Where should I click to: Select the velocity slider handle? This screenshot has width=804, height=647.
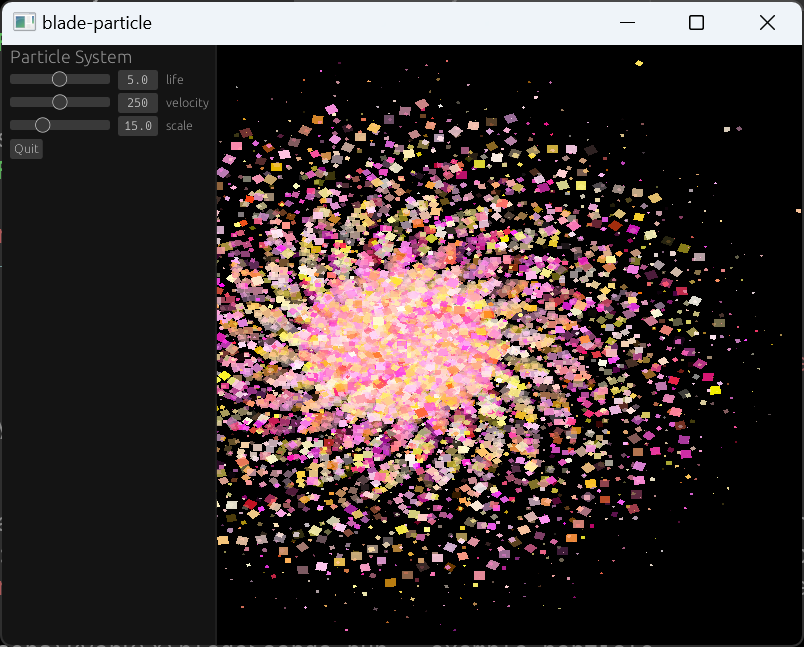(59, 102)
